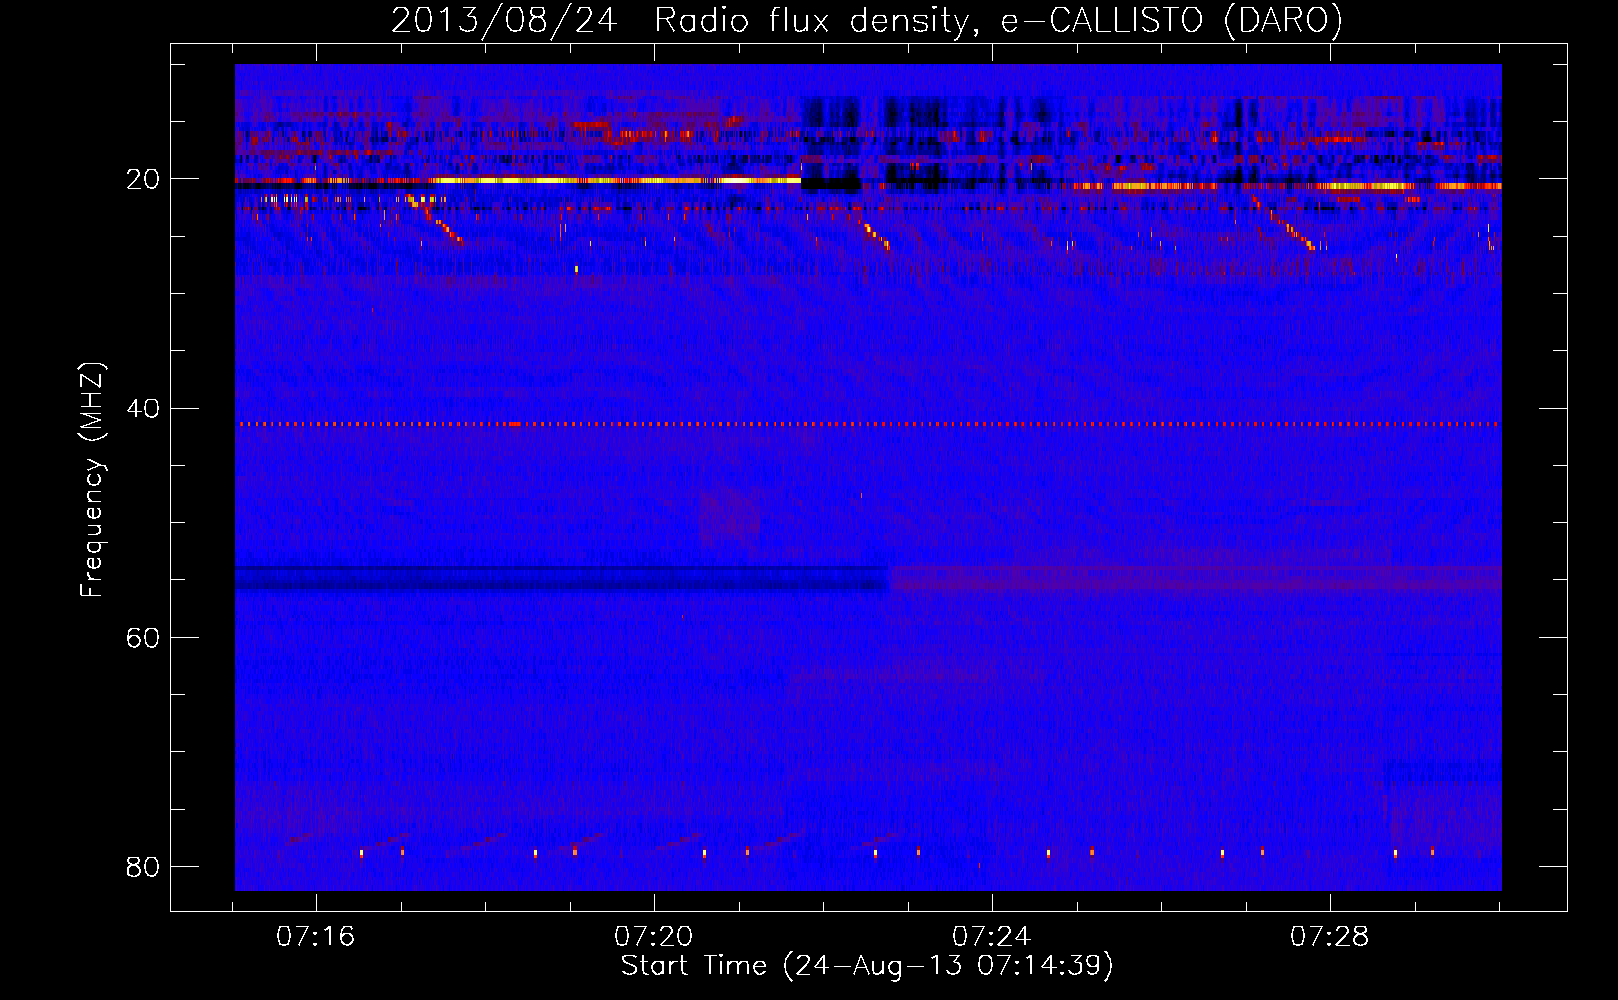This screenshot has height=1000, width=1618.
Task: Click the 60 MHz frequency tick label
Action: (143, 638)
